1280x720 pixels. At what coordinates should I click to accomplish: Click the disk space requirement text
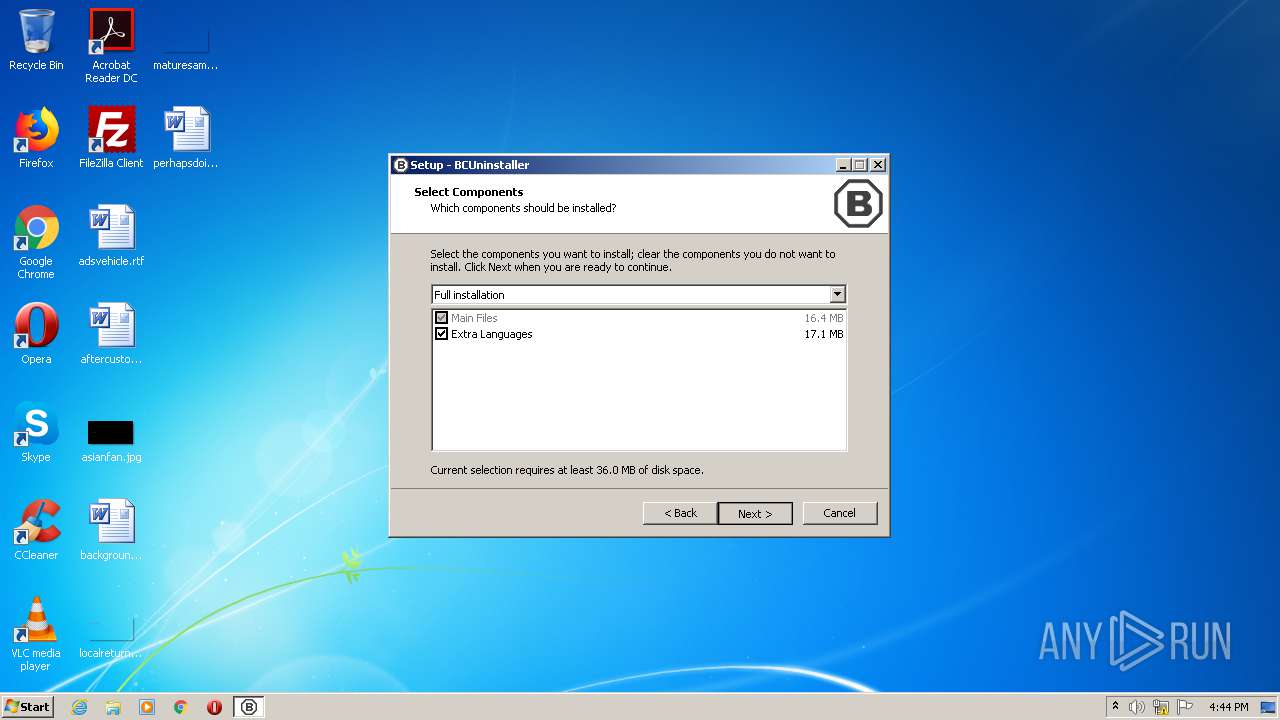point(567,470)
